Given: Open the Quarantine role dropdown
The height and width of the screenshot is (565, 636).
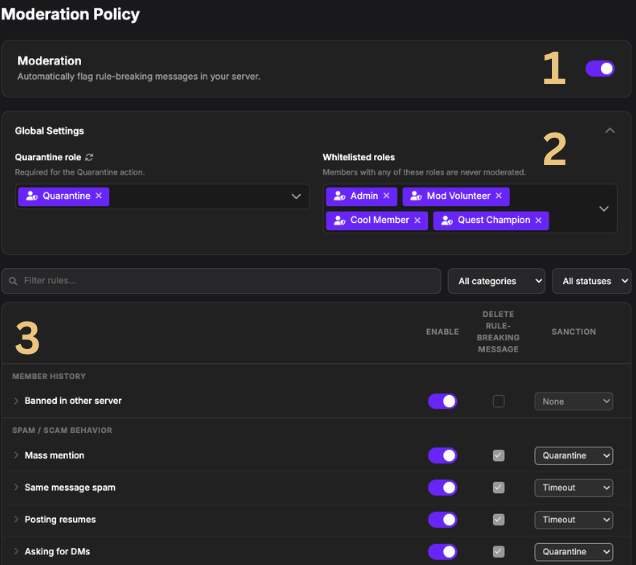Looking at the screenshot, I should [296, 196].
